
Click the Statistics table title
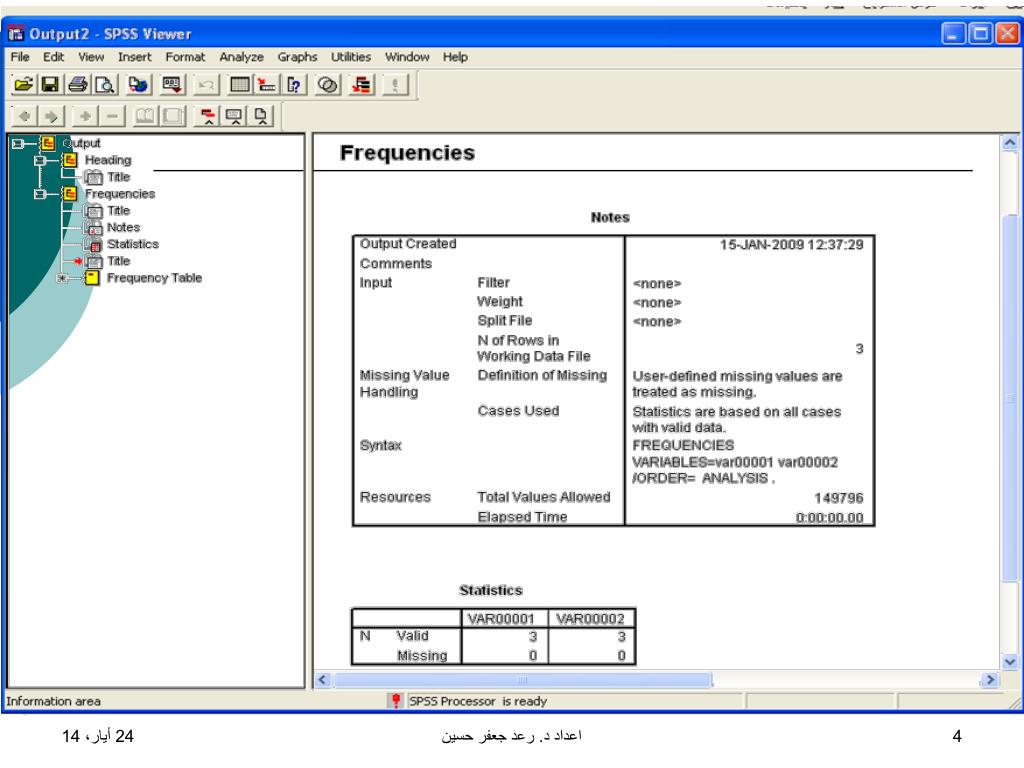[x=490, y=590]
